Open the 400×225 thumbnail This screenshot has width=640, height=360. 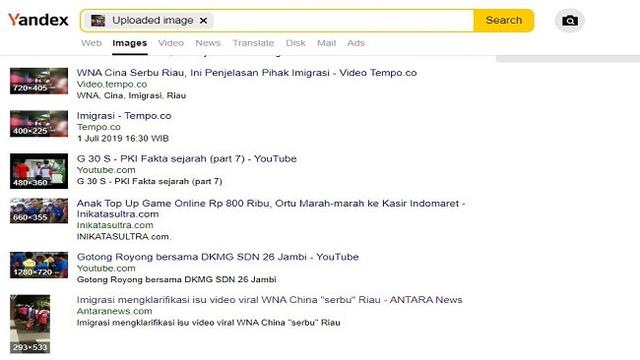pyautogui.click(x=39, y=124)
